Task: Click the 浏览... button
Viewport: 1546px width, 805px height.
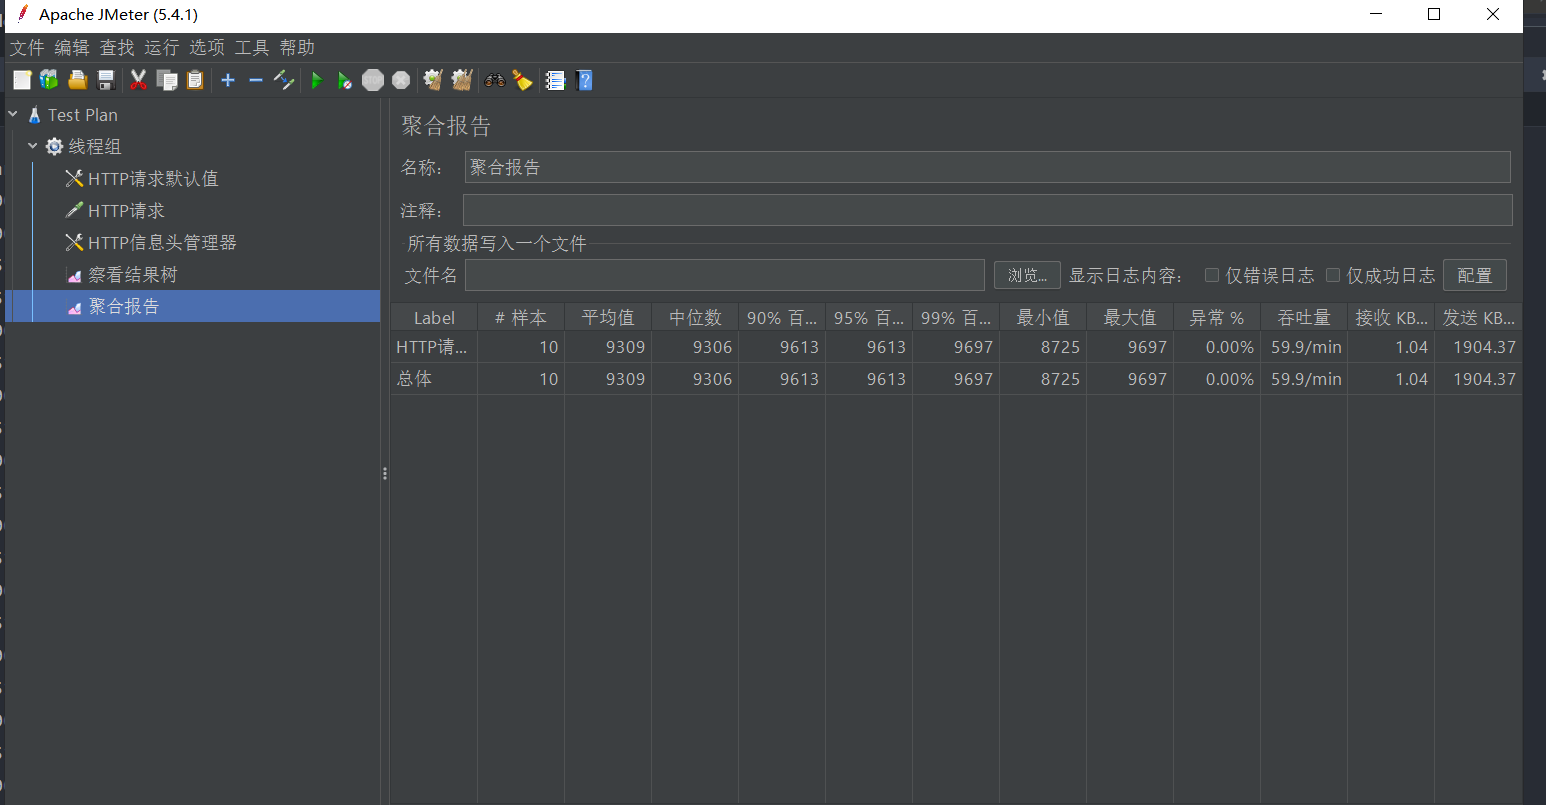Action: (1027, 275)
